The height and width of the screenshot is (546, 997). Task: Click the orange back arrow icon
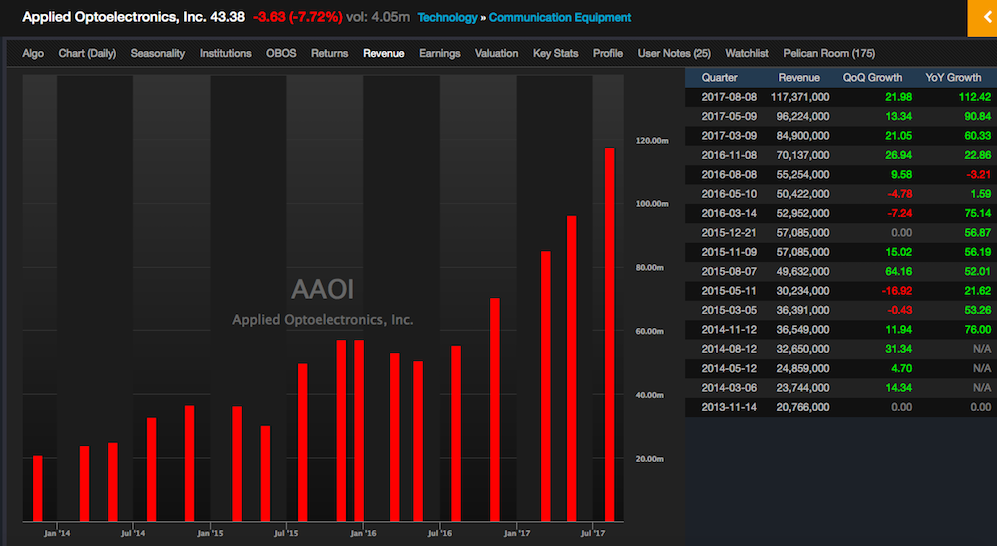(x=982, y=18)
